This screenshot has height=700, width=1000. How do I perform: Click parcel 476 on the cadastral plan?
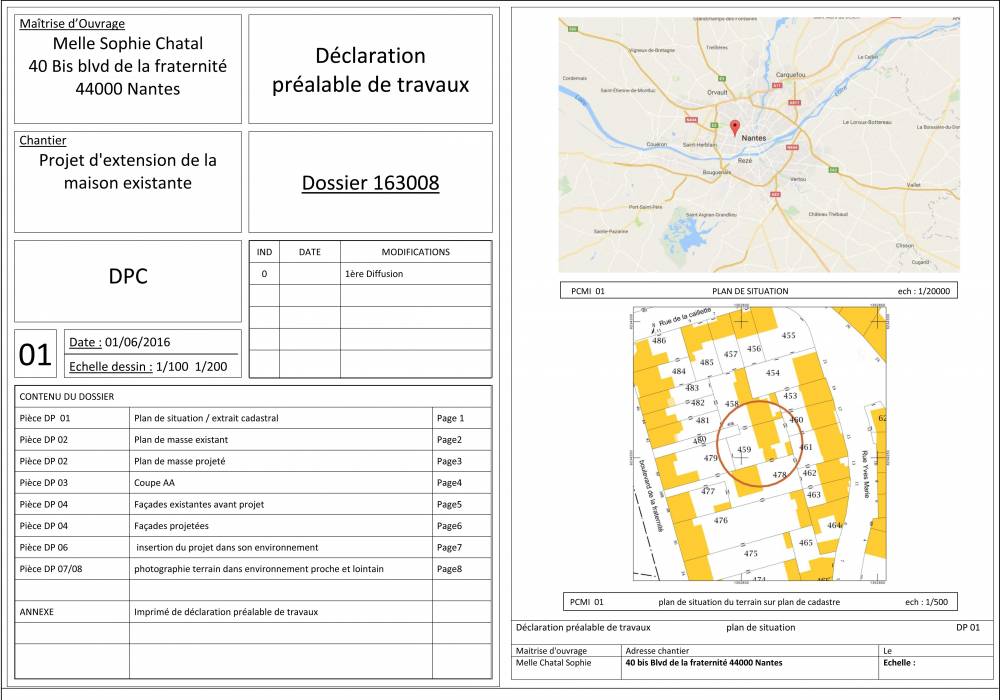coord(721,520)
